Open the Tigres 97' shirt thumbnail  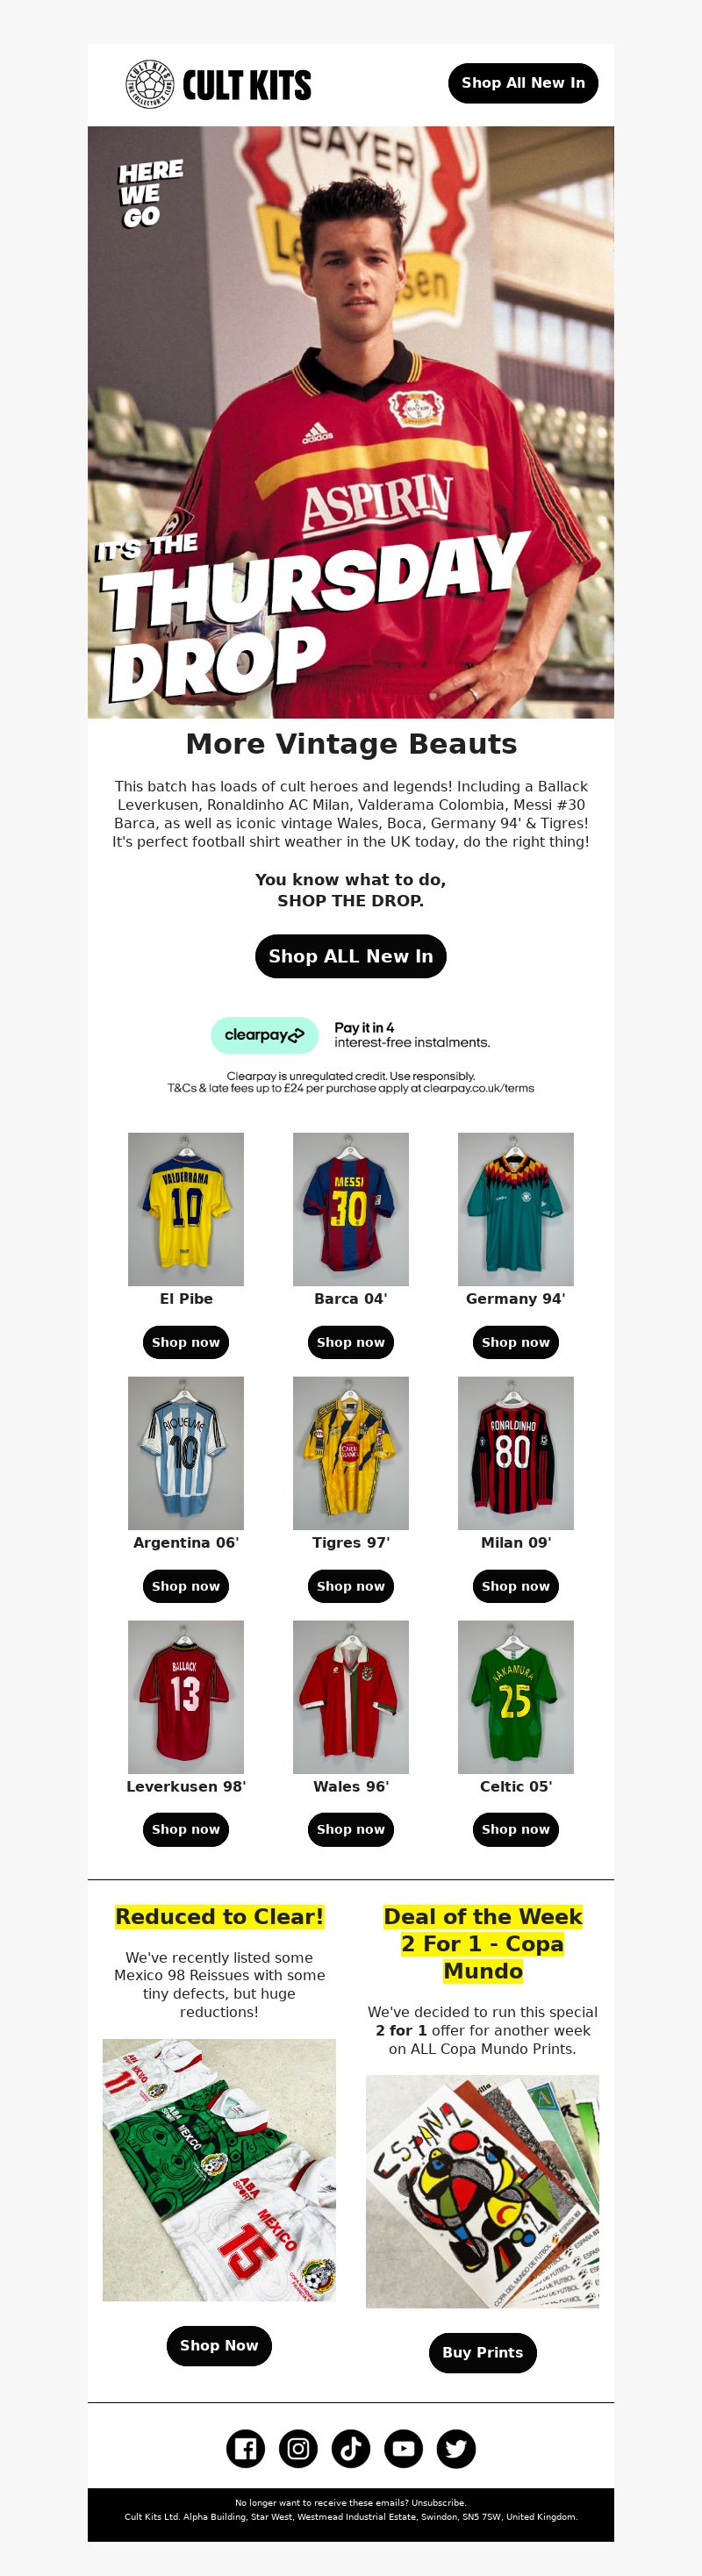[351, 1453]
